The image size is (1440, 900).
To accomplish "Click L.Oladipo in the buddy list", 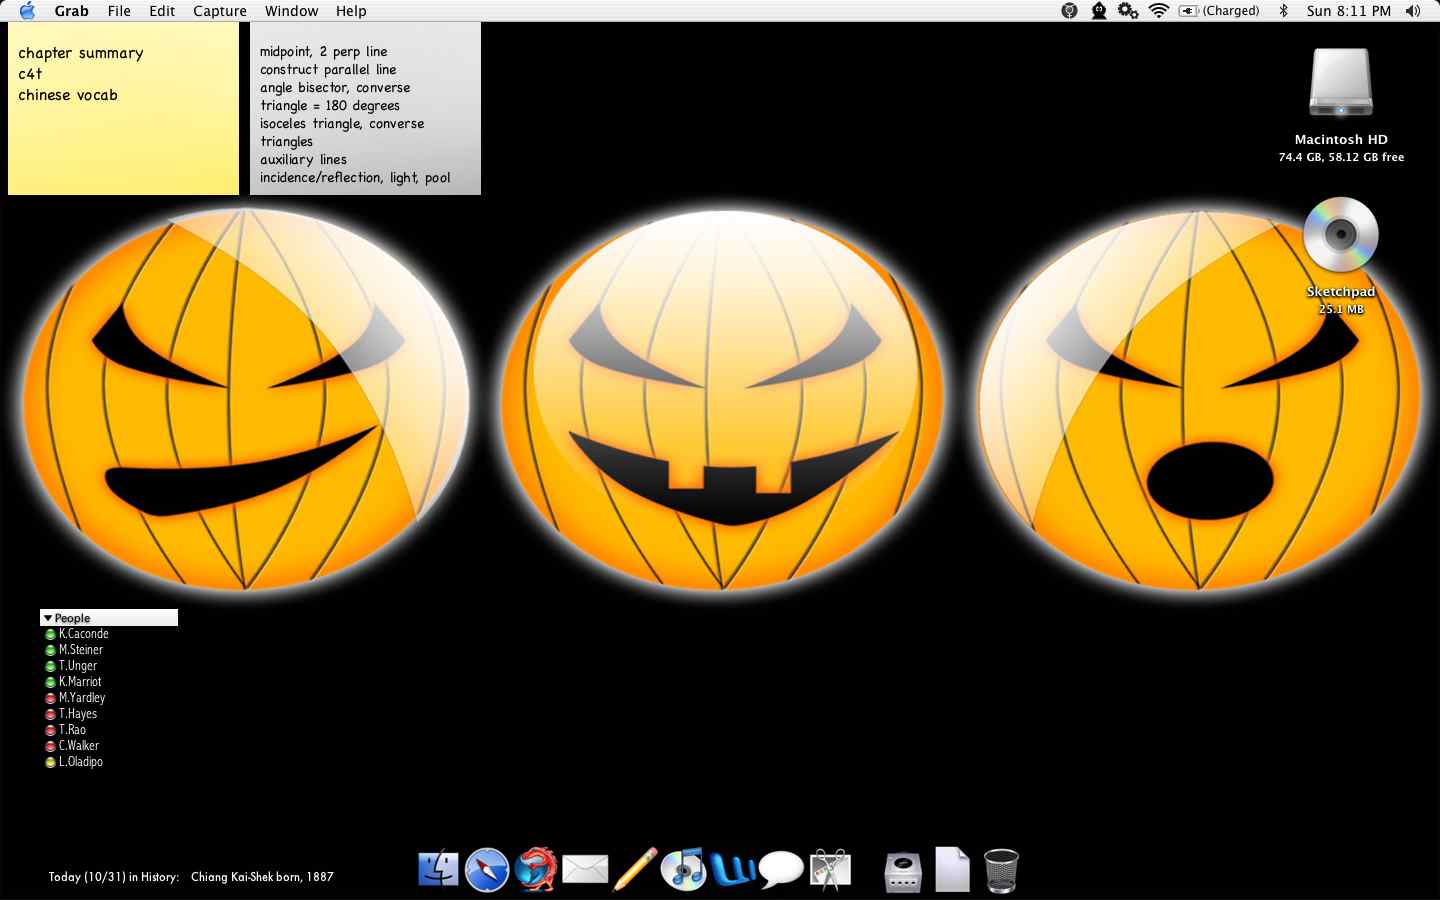I will tap(80, 762).
